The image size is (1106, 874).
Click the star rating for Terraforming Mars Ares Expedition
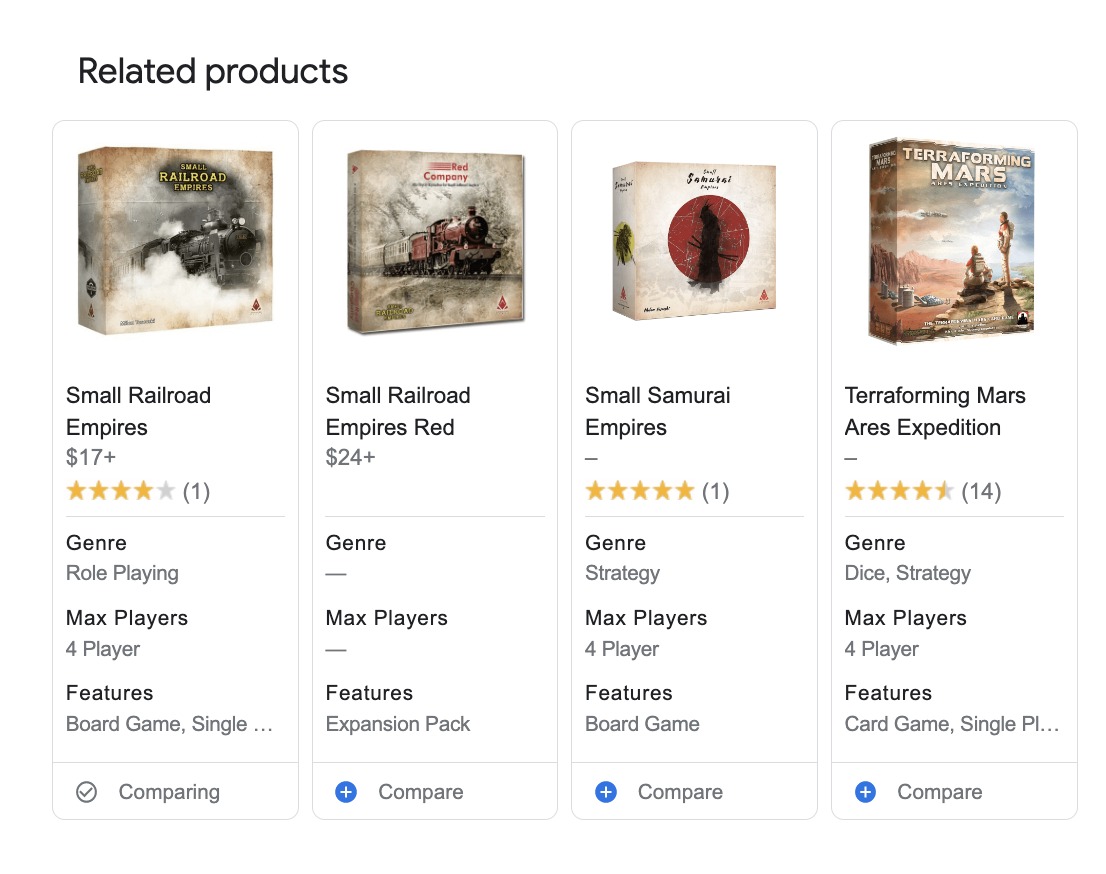coord(899,490)
